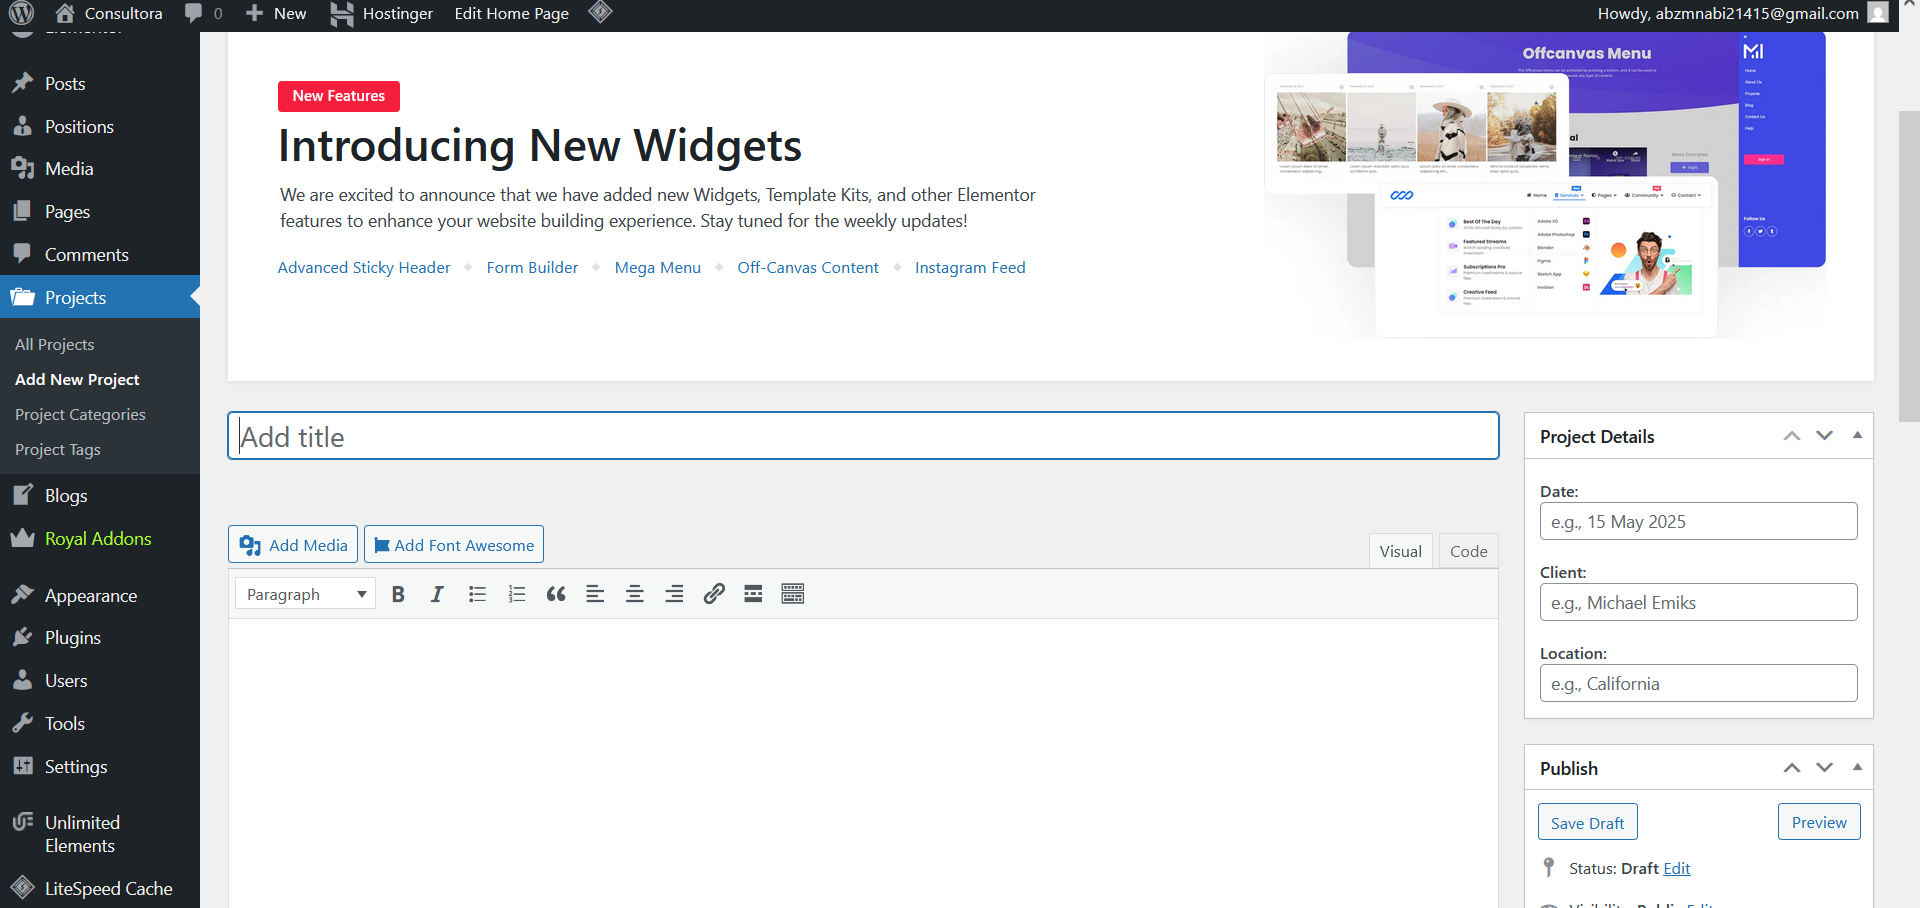
Task: Toggle bold formatting in the editor
Action: (x=398, y=593)
